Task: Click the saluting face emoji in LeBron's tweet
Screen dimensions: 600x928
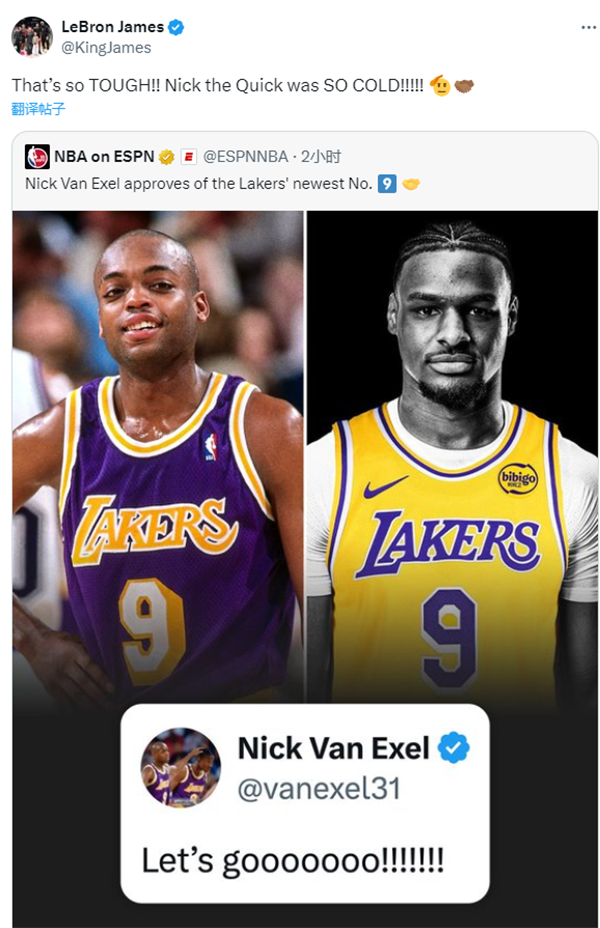Action: click(439, 86)
